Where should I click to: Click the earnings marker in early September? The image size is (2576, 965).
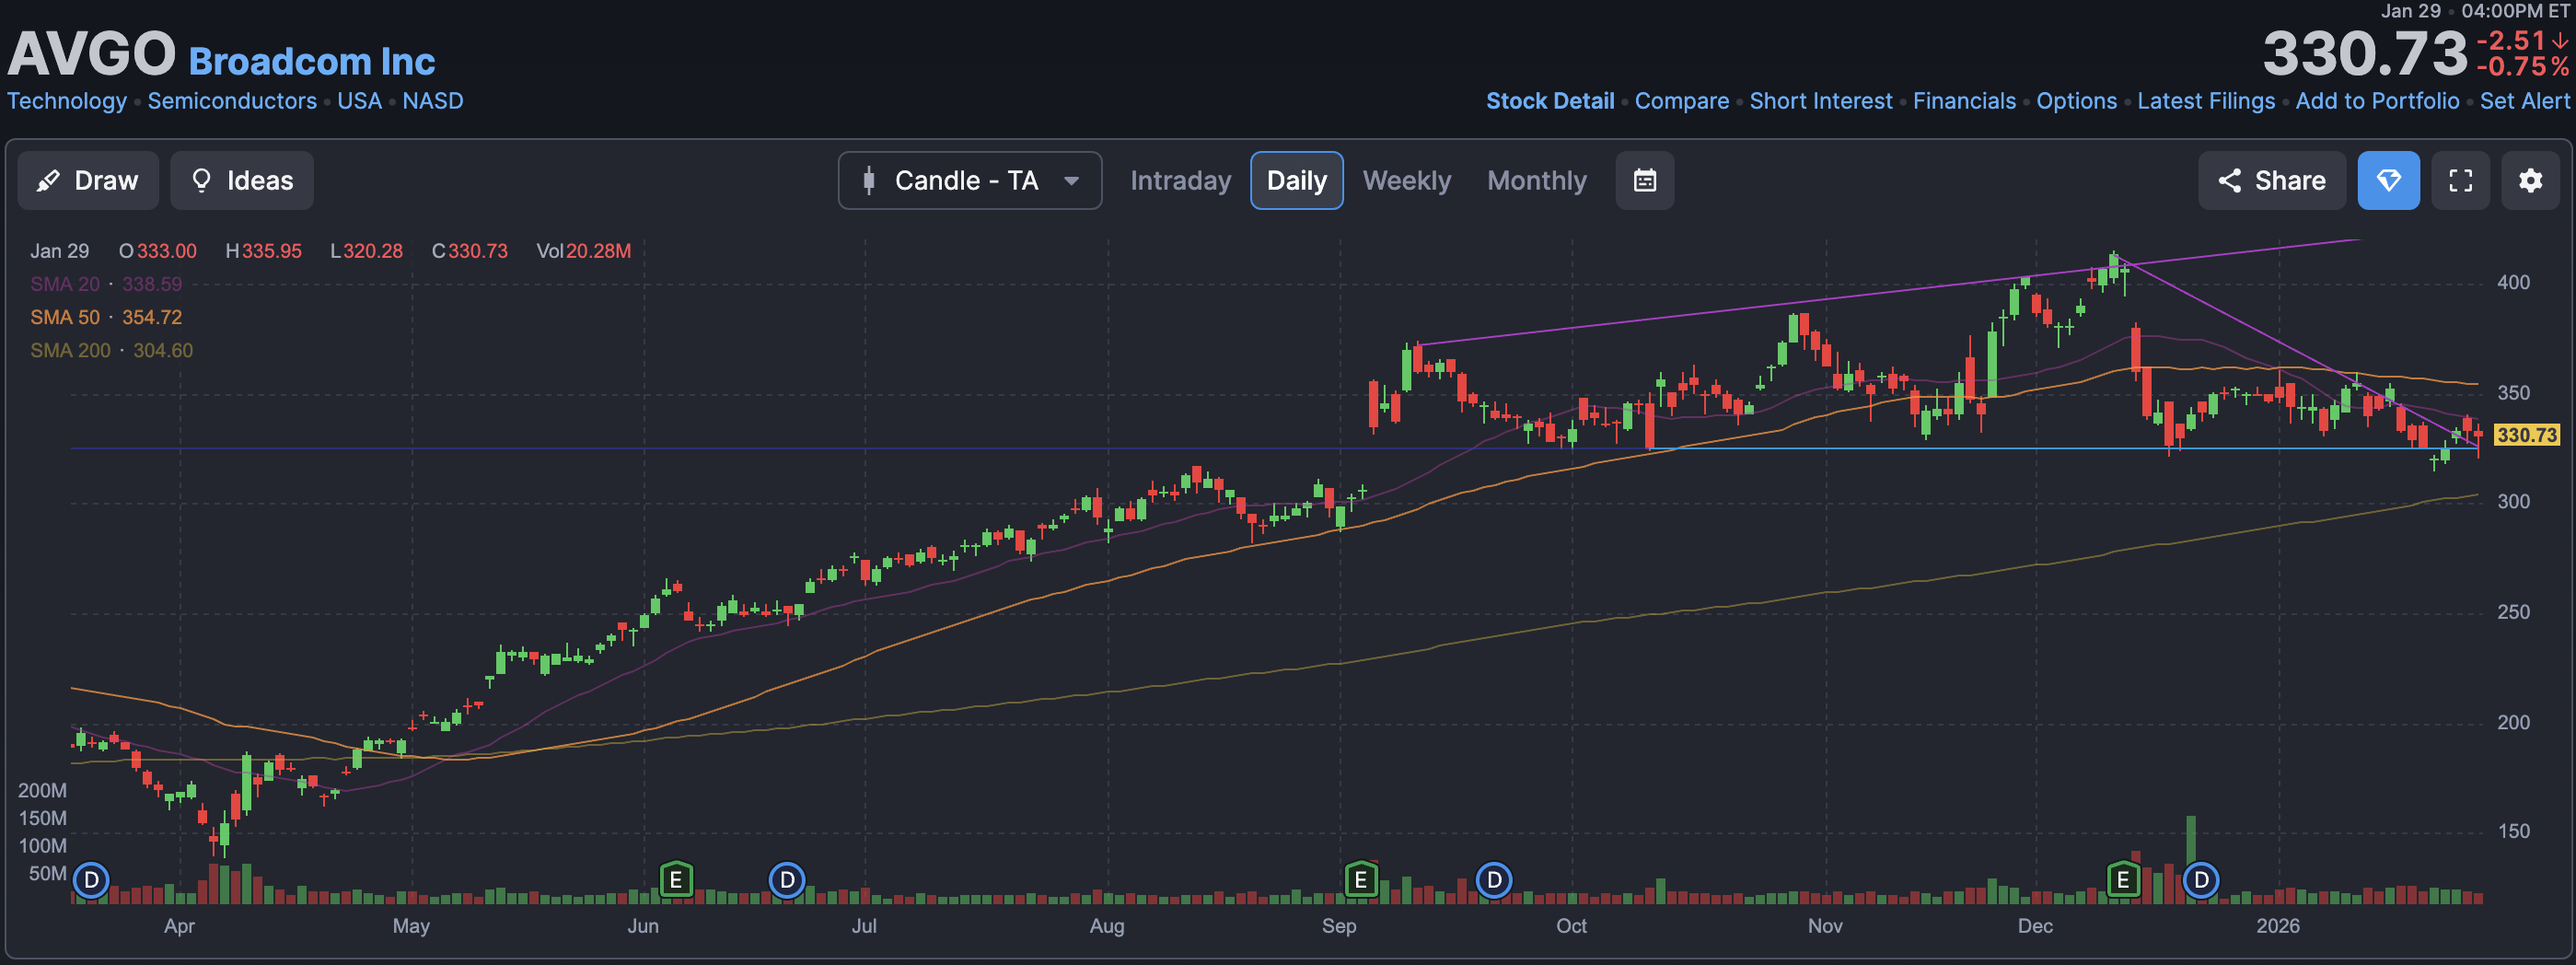click(1361, 880)
